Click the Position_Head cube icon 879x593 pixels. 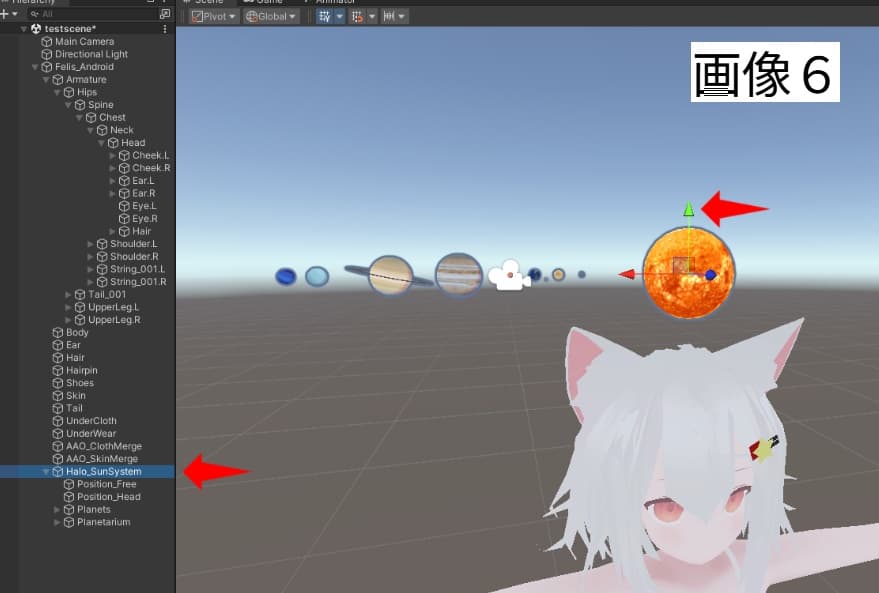69,497
